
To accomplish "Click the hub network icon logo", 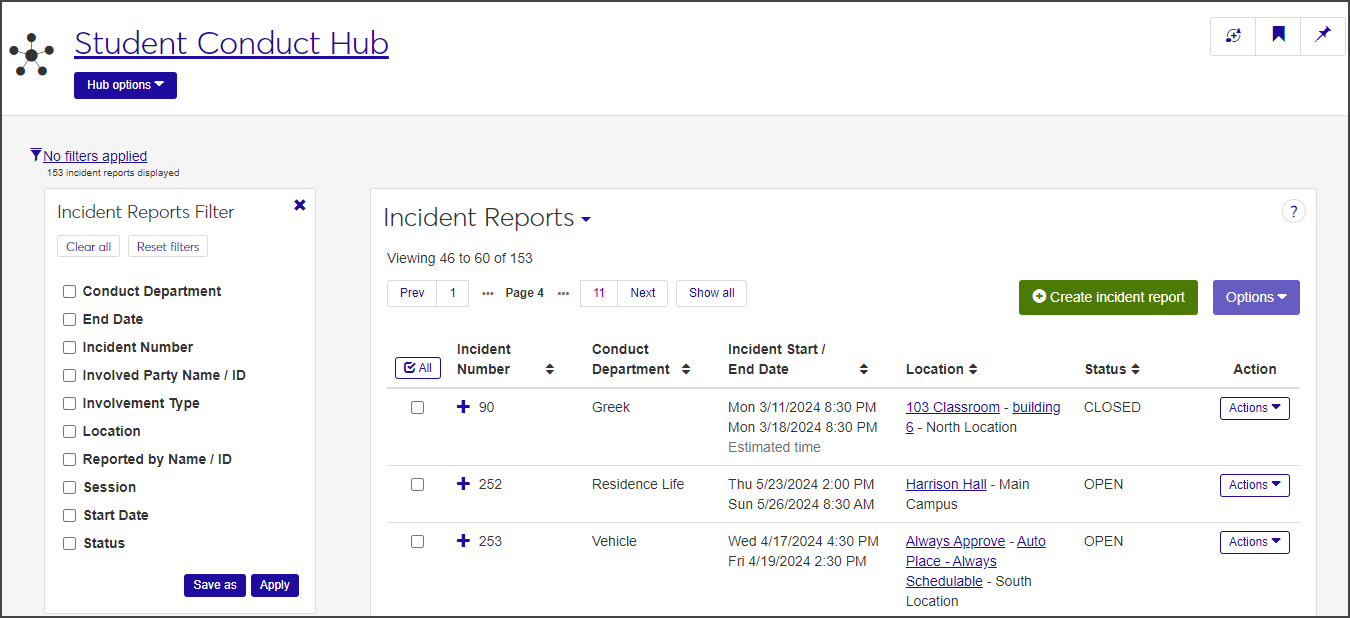I will [32, 54].
